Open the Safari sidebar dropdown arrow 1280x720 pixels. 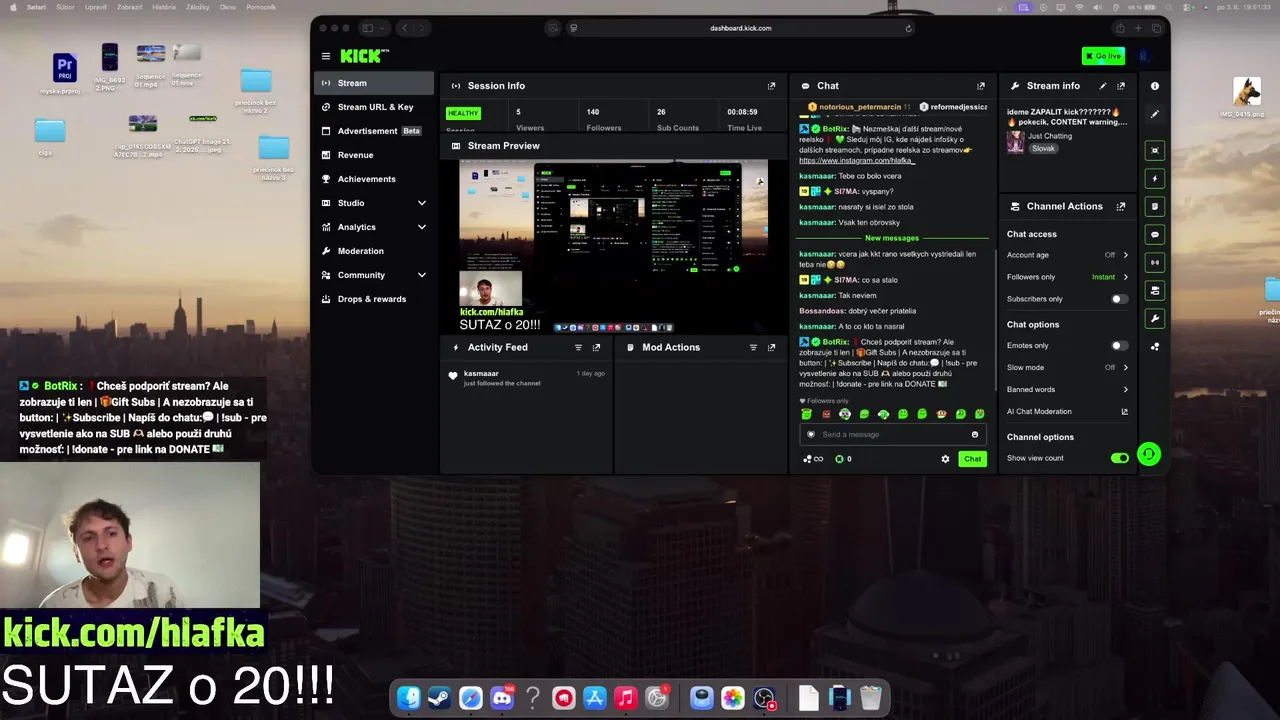[381, 28]
